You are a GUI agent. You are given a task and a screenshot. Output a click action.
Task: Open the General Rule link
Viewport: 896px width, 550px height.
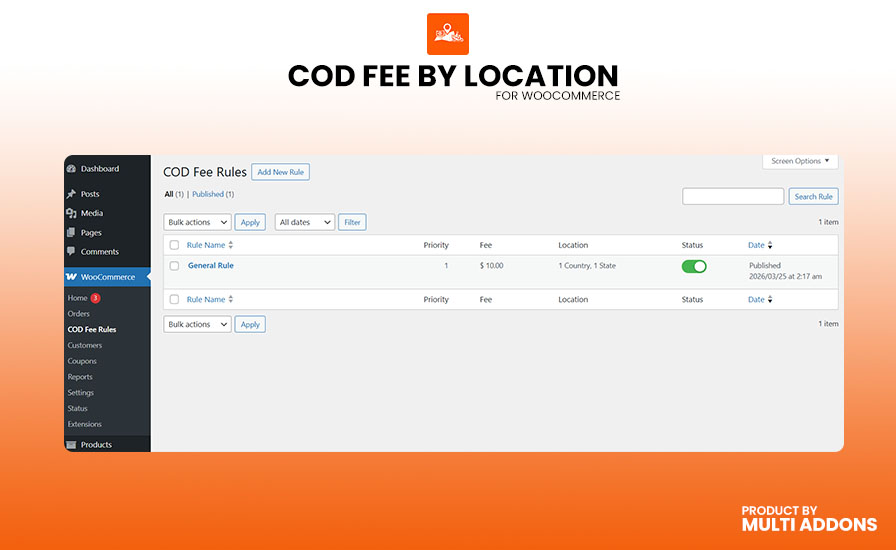[x=210, y=265]
